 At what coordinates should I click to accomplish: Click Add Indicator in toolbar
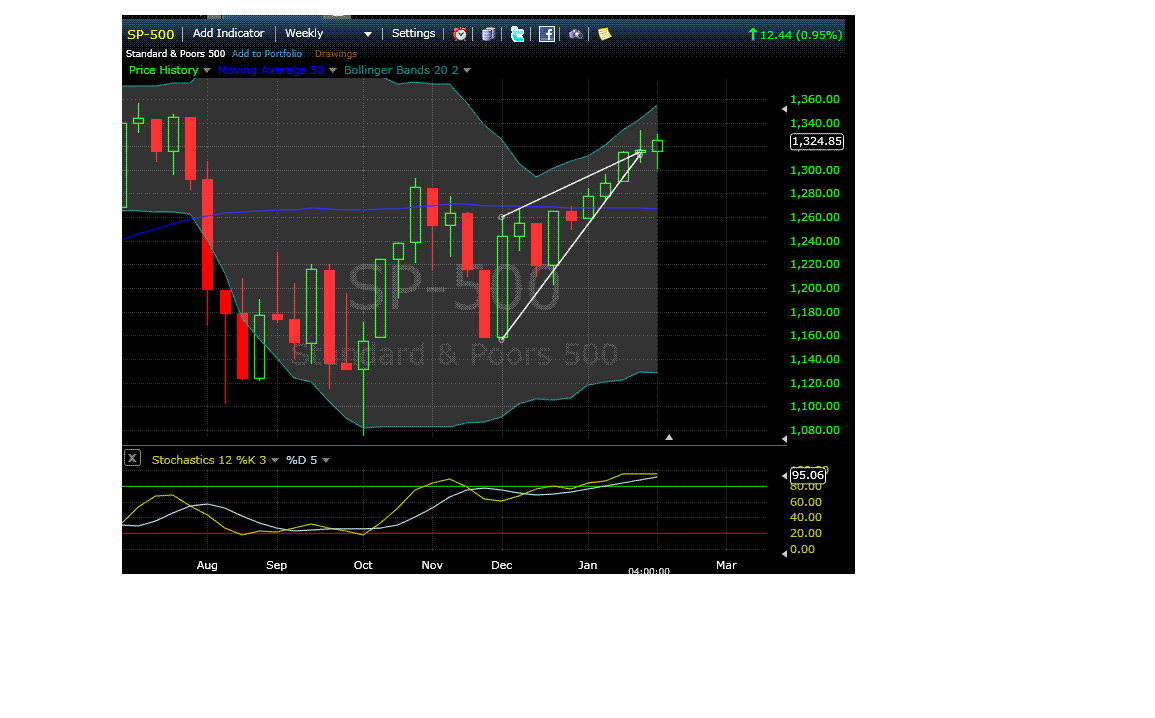pos(228,33)
